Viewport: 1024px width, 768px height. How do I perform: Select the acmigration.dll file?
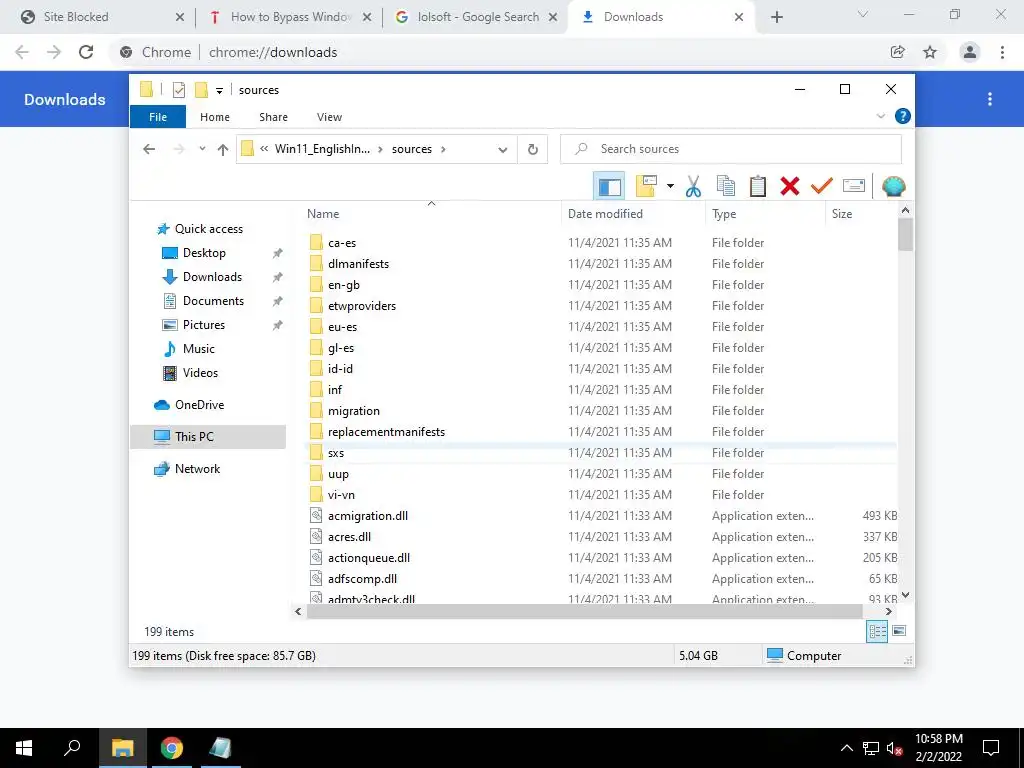point(368,516)
